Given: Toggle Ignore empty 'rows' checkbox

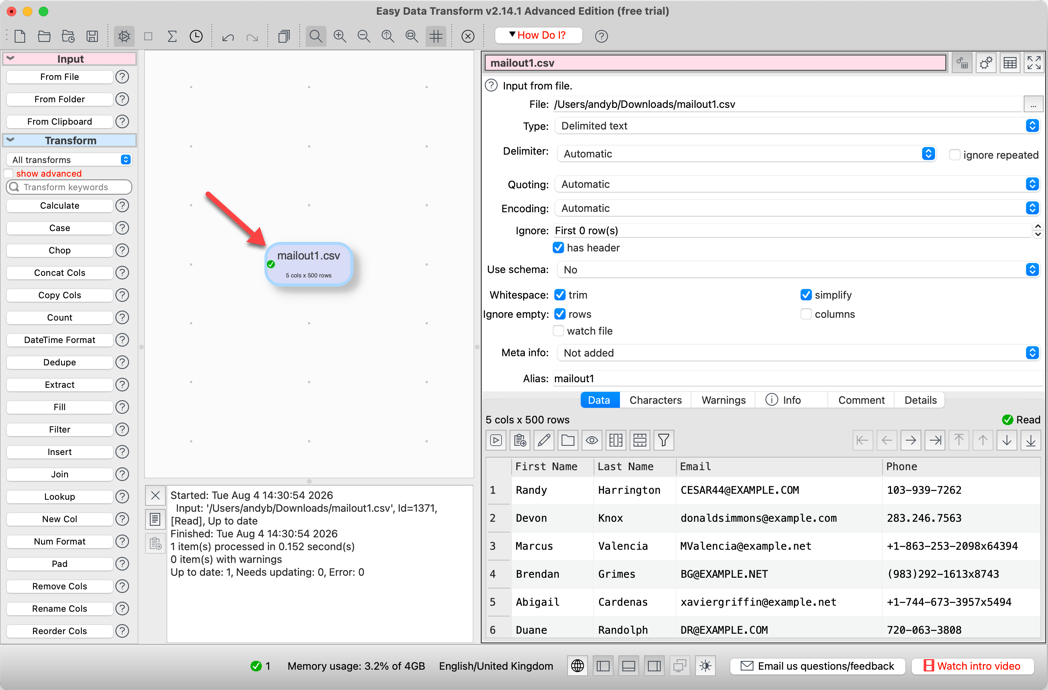Looking at the screenshot, I should pyautogui.click(x=560, y=314).
